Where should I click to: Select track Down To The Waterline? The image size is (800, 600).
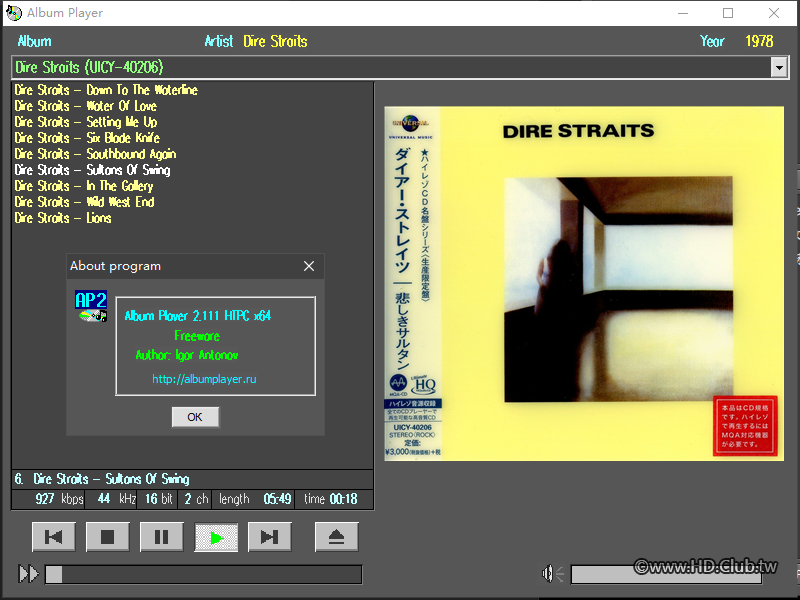coord(106,90)
